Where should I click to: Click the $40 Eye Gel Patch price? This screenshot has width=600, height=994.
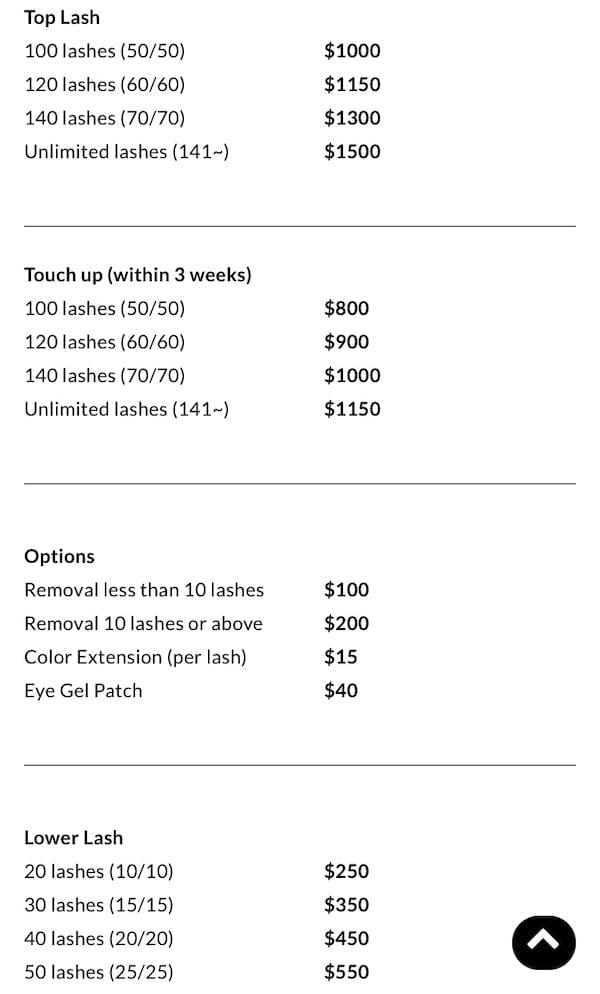(x=341, y=690)
